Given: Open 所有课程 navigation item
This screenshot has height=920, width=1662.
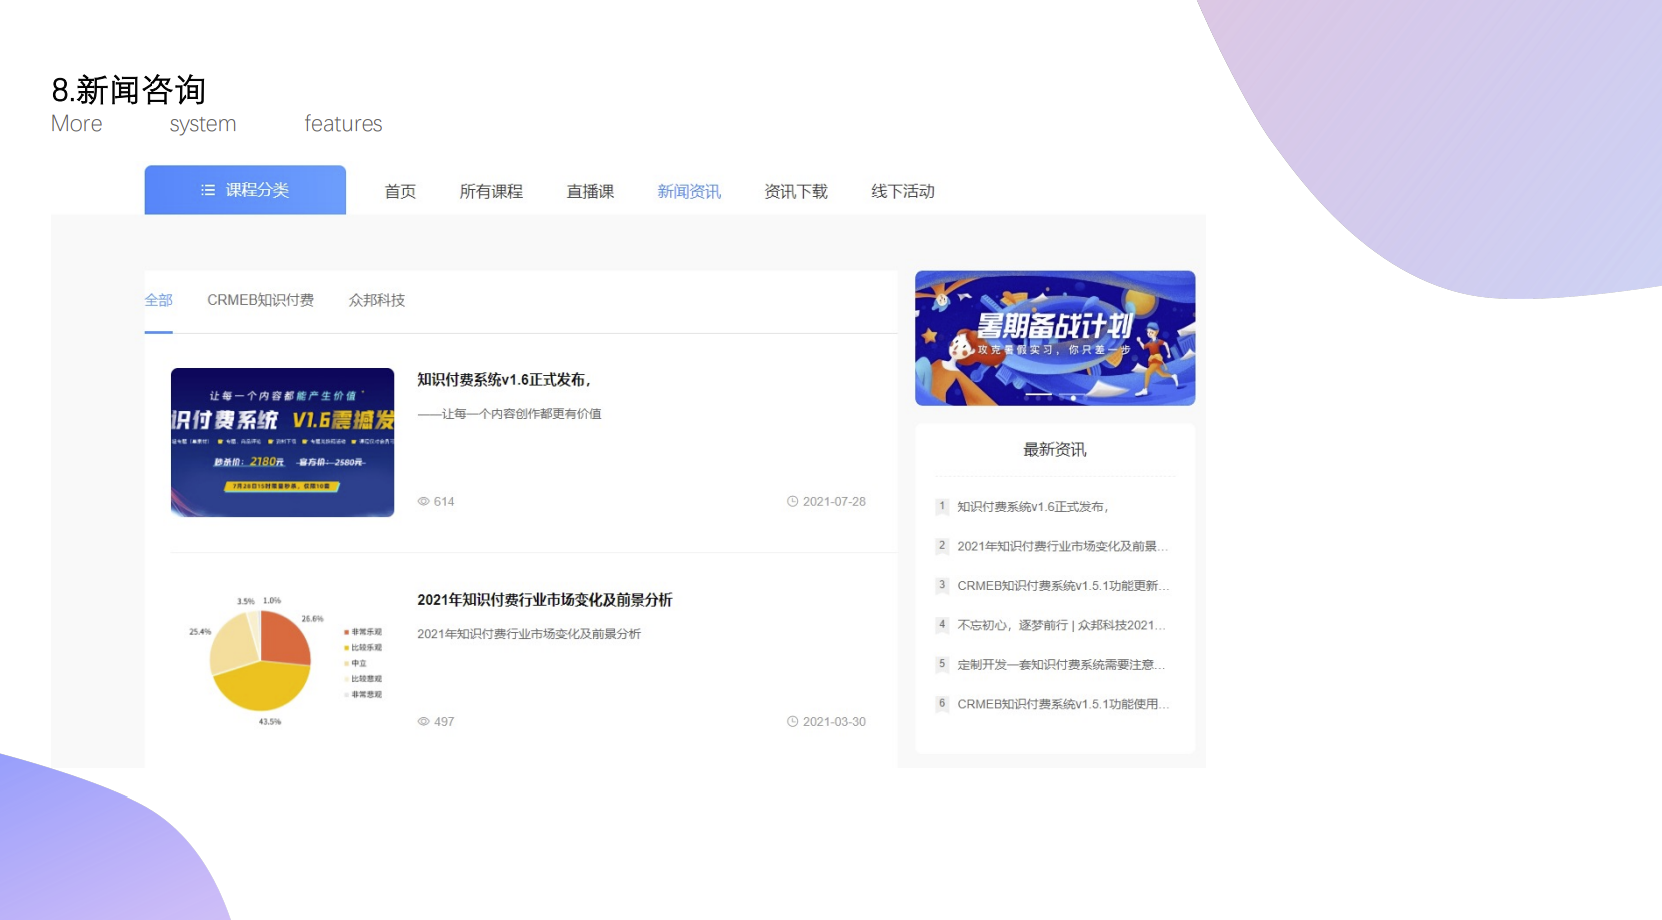Looking at the screenshot, I should [491, 192].
